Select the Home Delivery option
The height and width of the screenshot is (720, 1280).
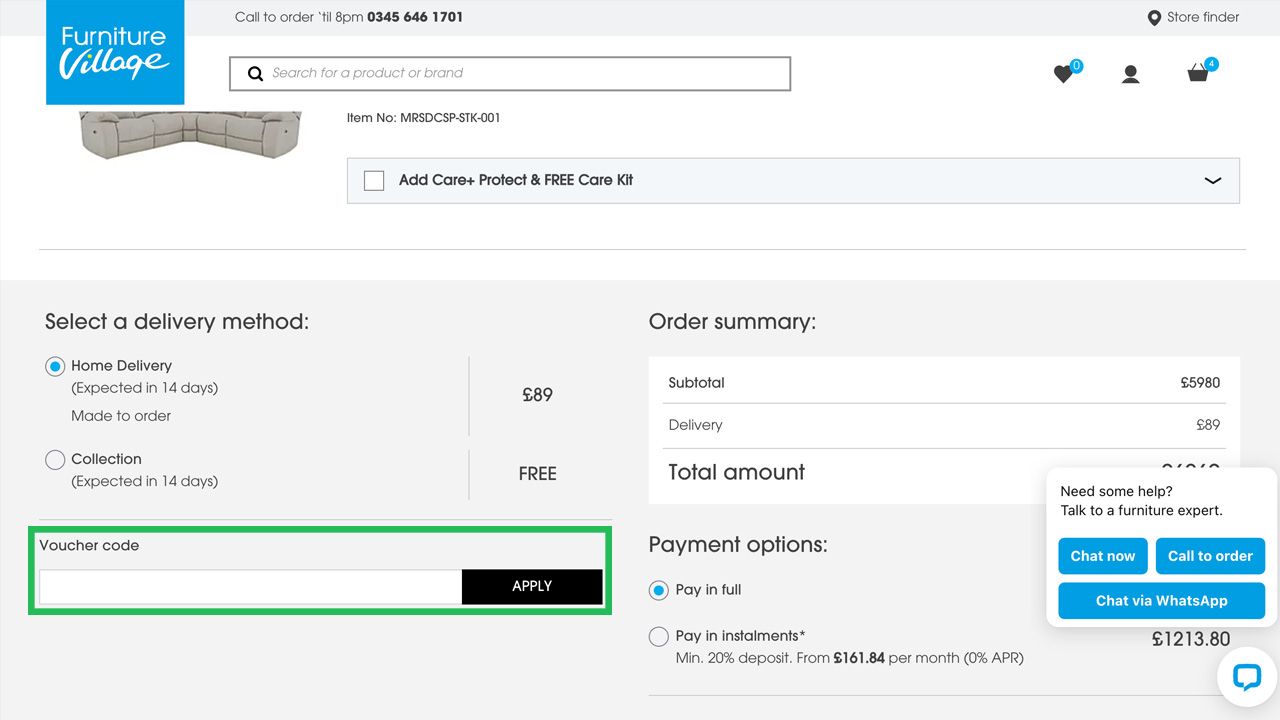click(55, 367)
